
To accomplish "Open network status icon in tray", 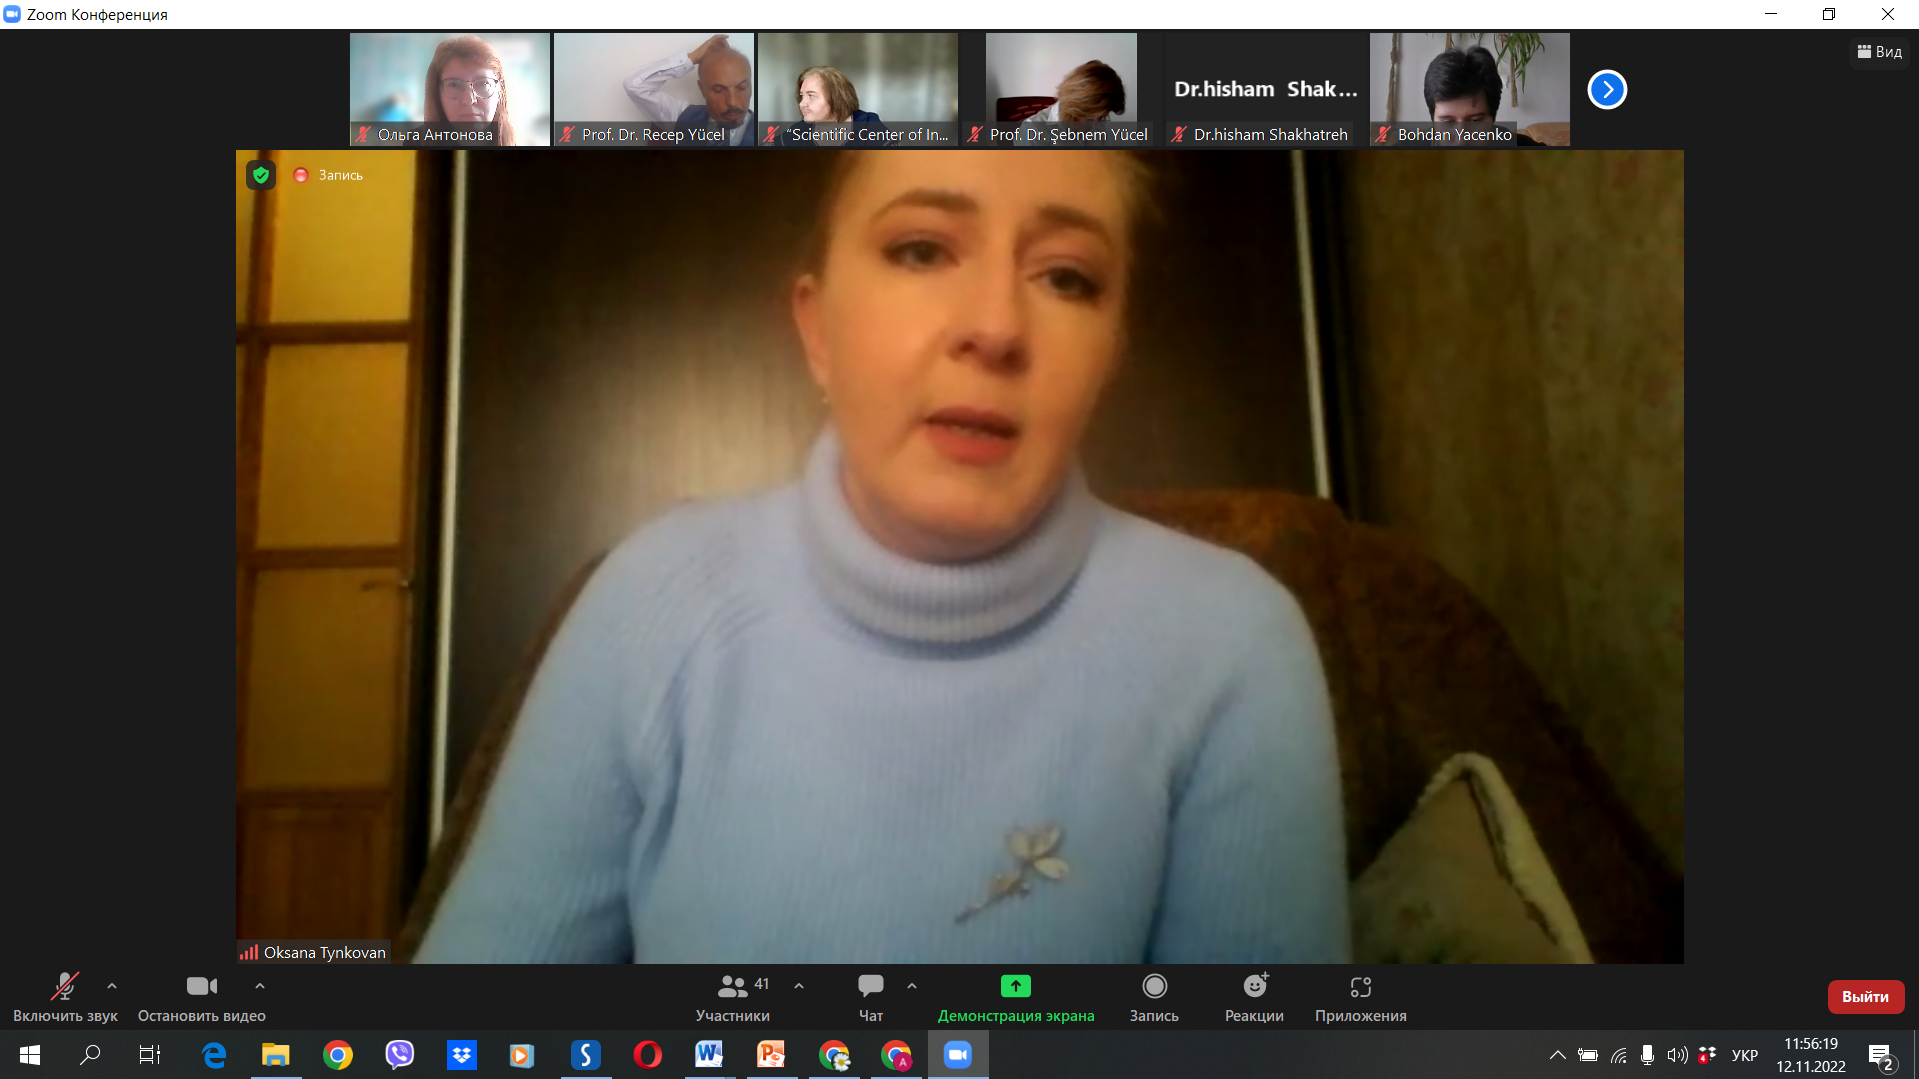I will point(1618,1055).
